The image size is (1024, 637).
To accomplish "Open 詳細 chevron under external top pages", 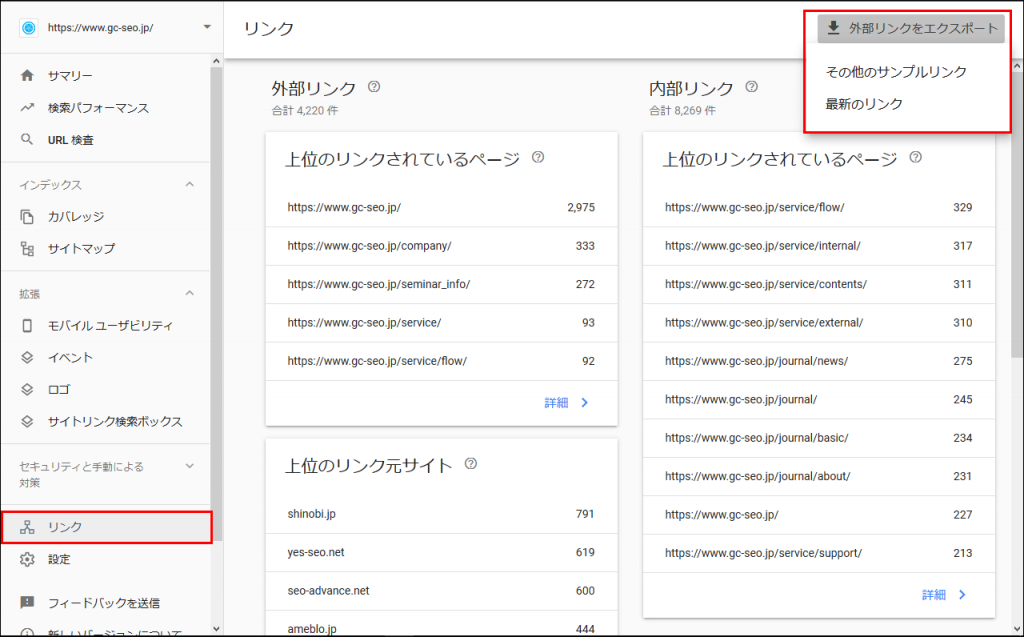I will (585, 402).
